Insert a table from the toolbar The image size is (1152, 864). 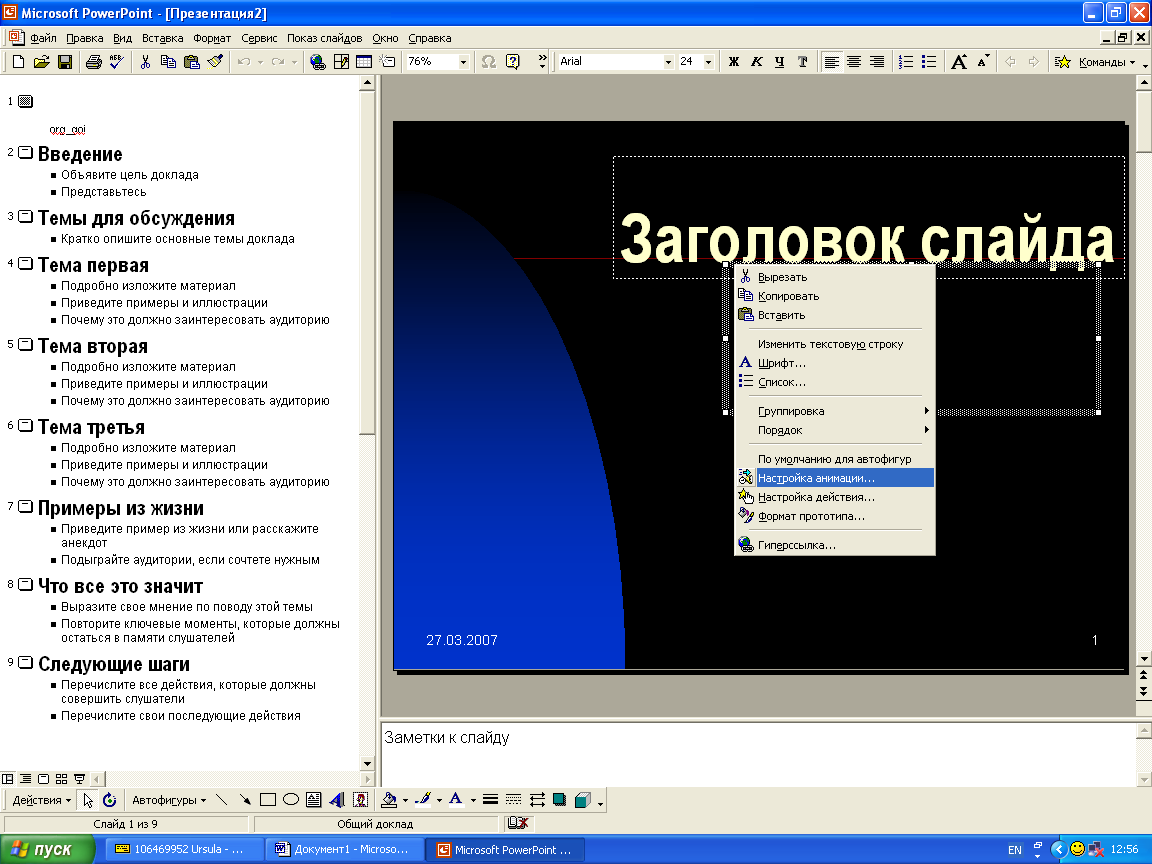(364, 62)
